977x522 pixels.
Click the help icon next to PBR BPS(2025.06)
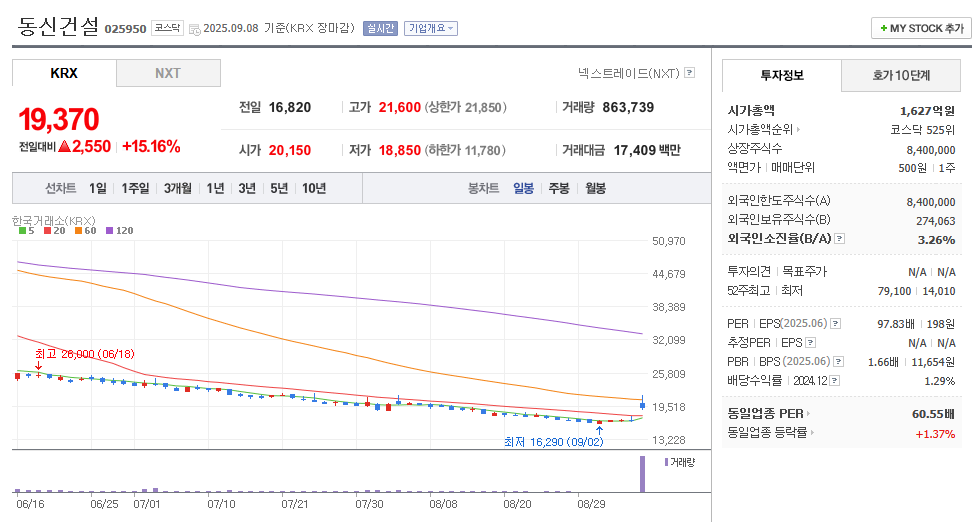839,361
